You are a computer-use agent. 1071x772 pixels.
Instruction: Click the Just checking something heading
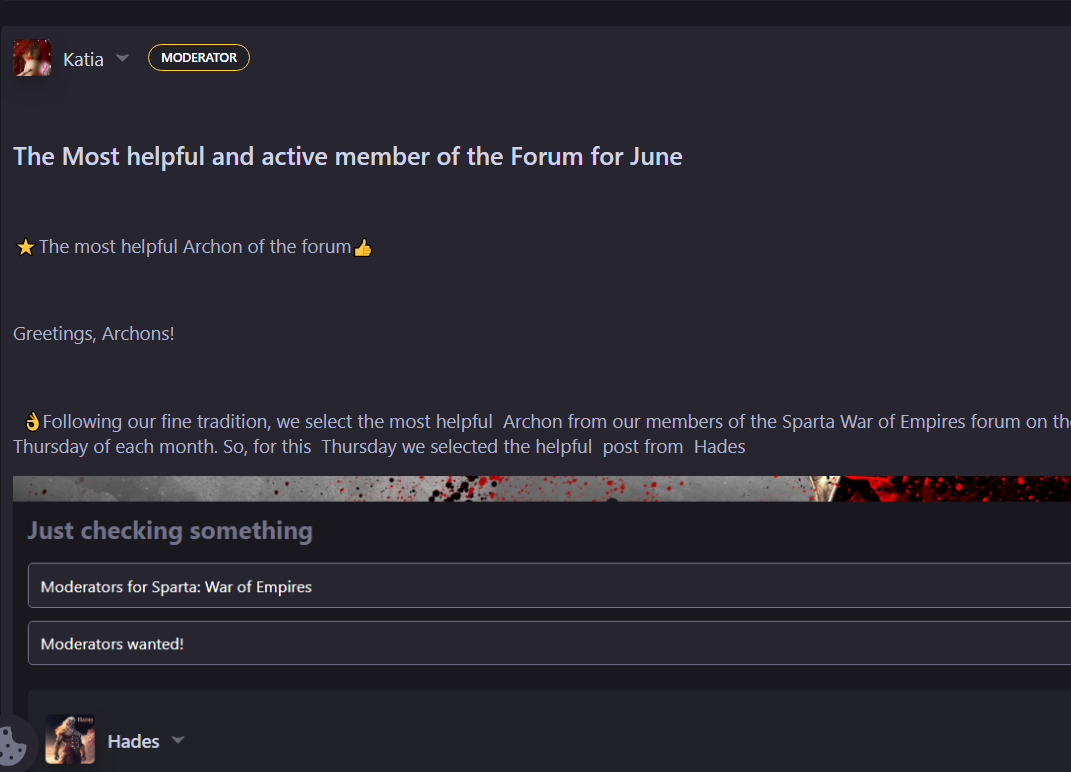(170, 531)
